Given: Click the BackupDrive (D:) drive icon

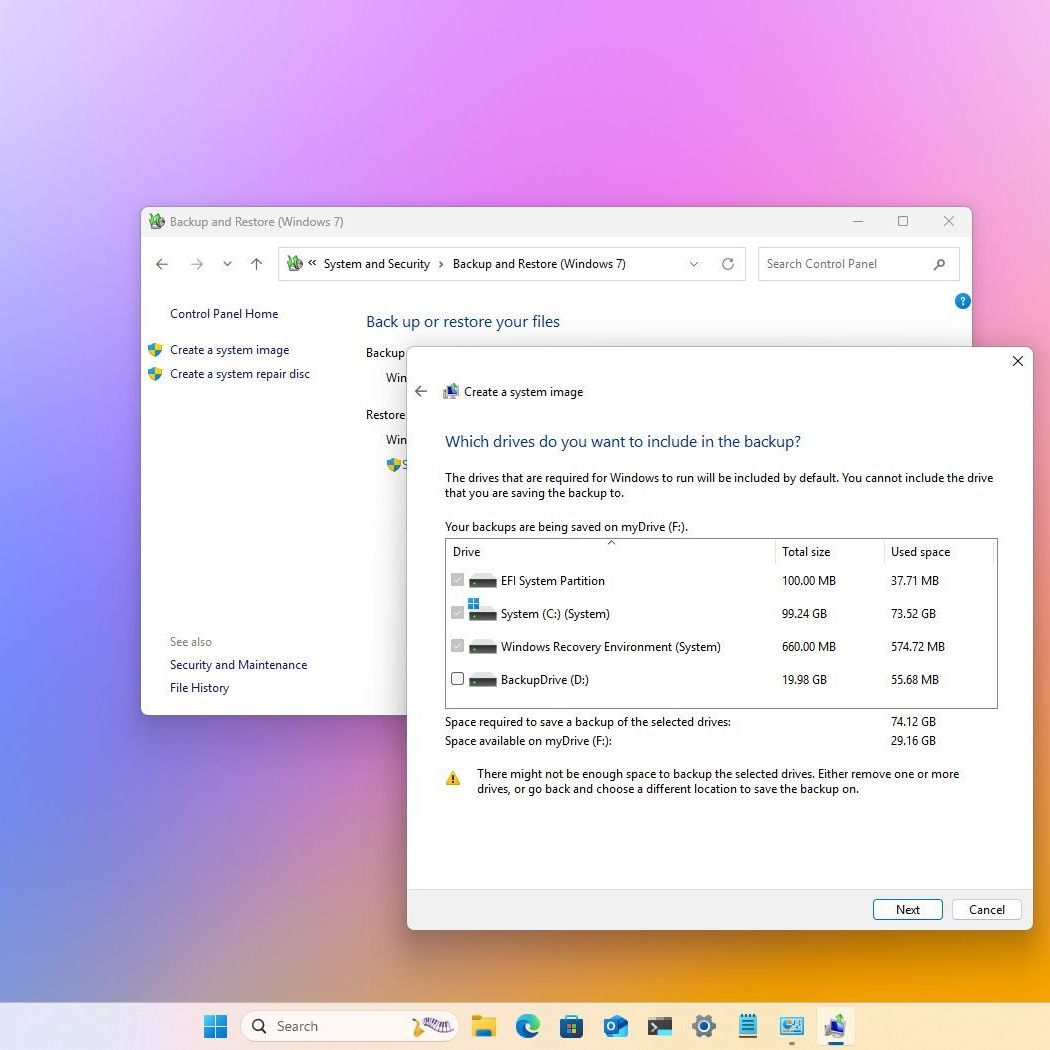Looking at the screenshot, I should (x=482, y=680).
